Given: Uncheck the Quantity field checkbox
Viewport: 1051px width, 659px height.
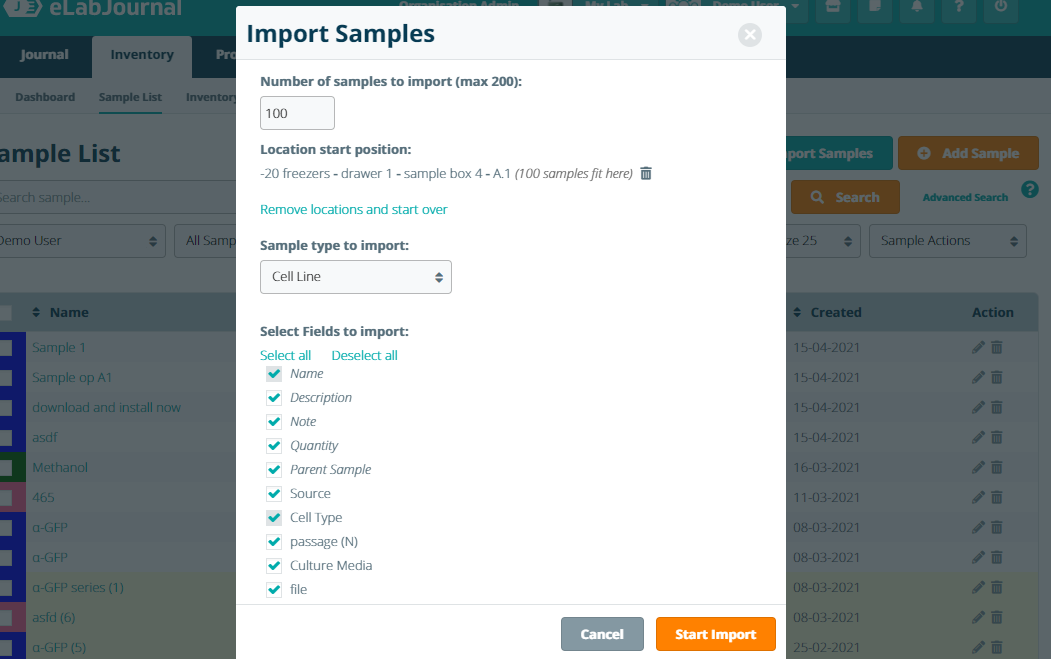Looking at the screenshot, I should coord(274,446).
